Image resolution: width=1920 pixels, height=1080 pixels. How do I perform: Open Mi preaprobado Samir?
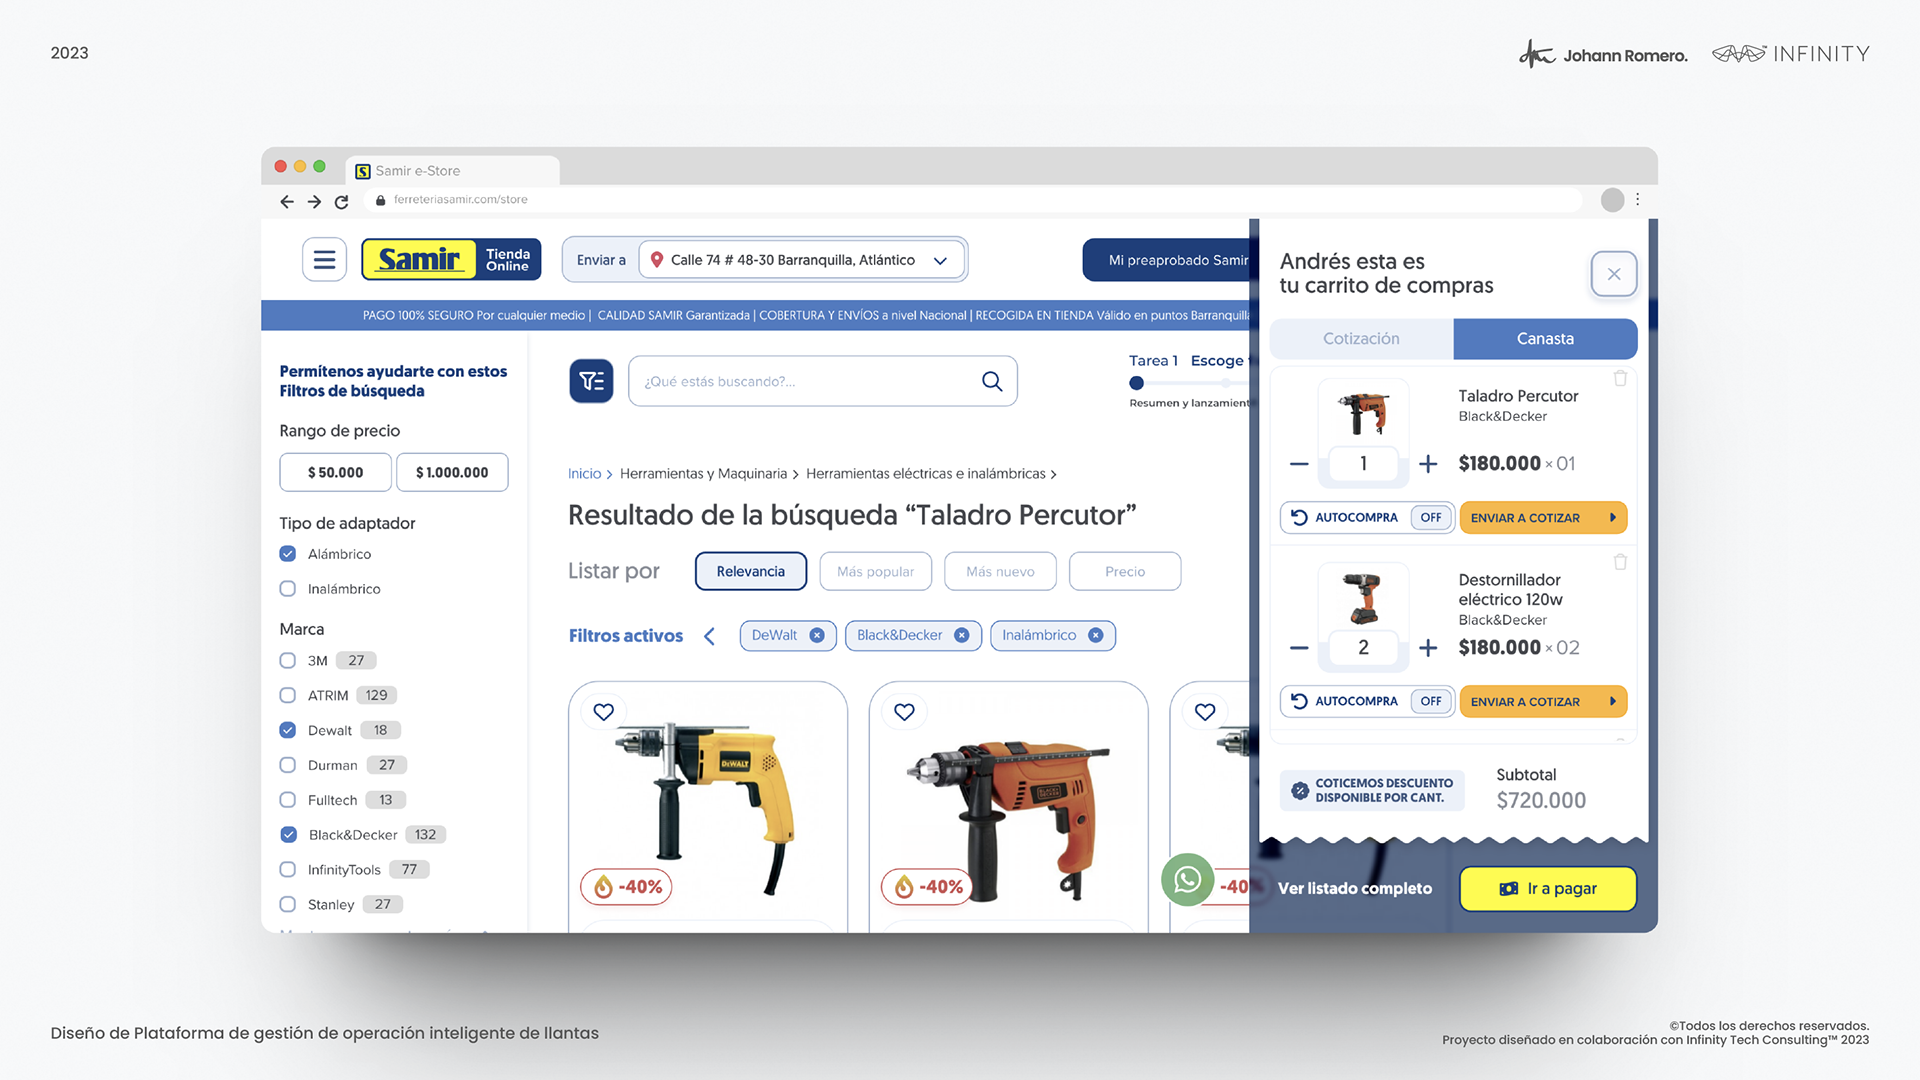click(x=1166, y=260)
